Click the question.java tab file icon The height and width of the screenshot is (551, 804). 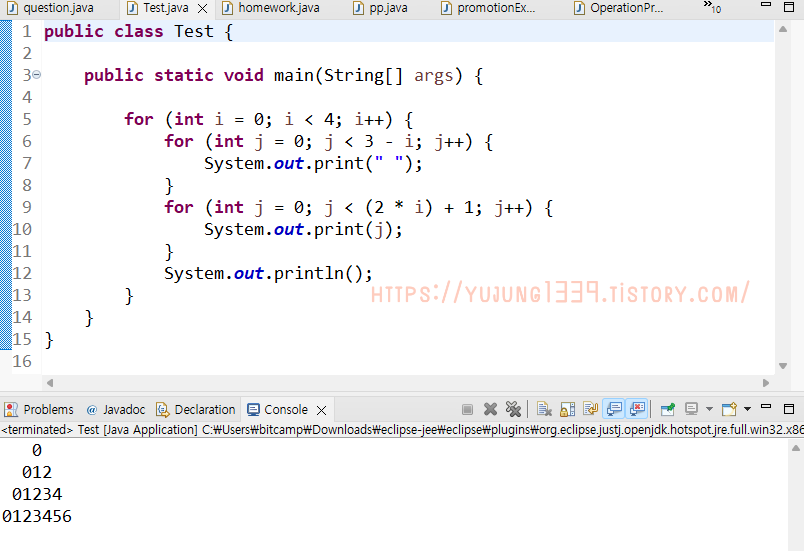[x=13, y=8]
